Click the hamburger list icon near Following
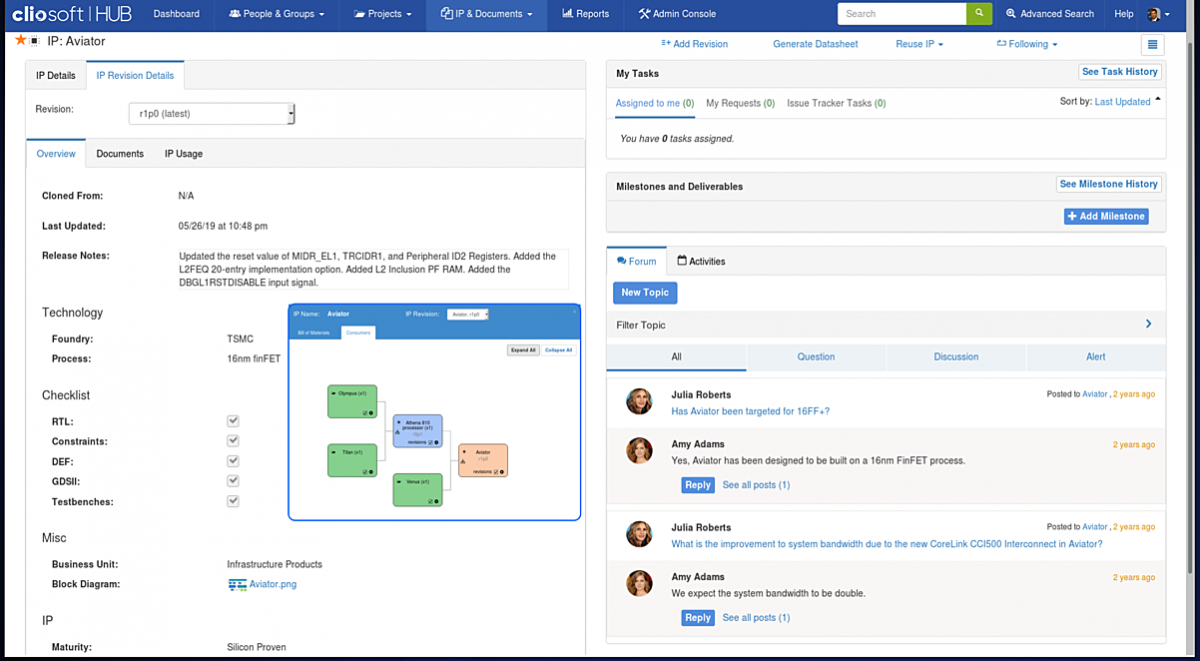This screenshot has height=661, width=1200. coord(1152,44)
